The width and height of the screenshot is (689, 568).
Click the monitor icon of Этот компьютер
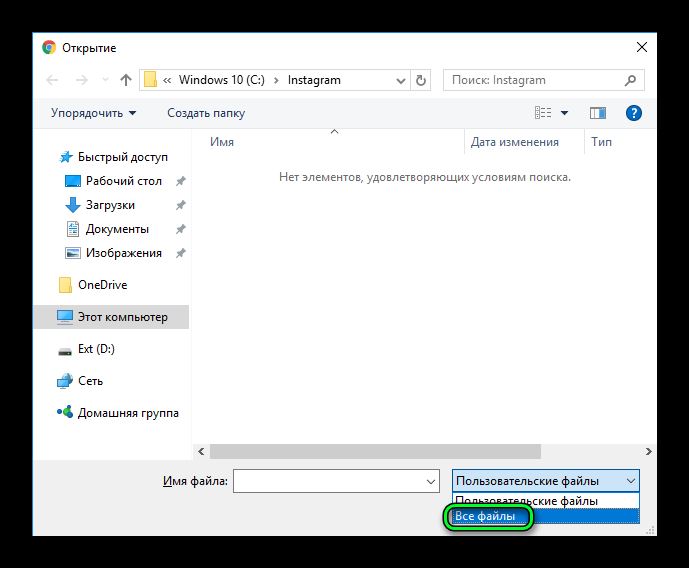[x=65, y=317]
